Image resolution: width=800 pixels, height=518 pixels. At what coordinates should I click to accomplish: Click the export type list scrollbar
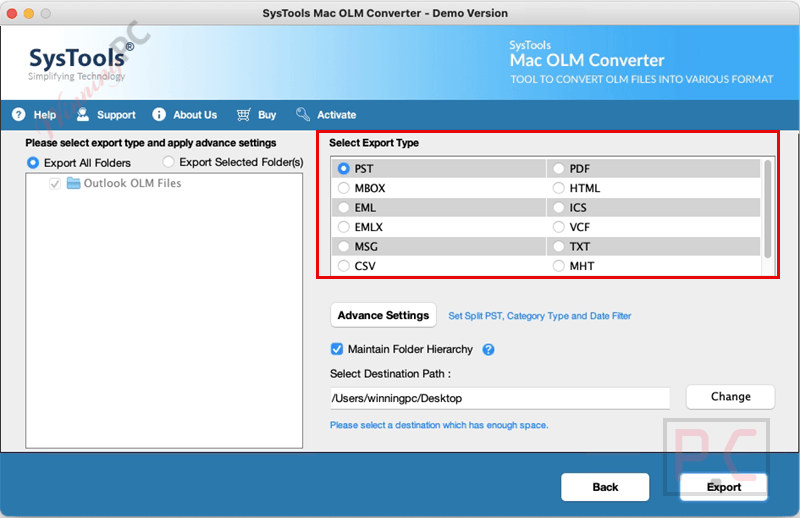(x=767, y=209)
